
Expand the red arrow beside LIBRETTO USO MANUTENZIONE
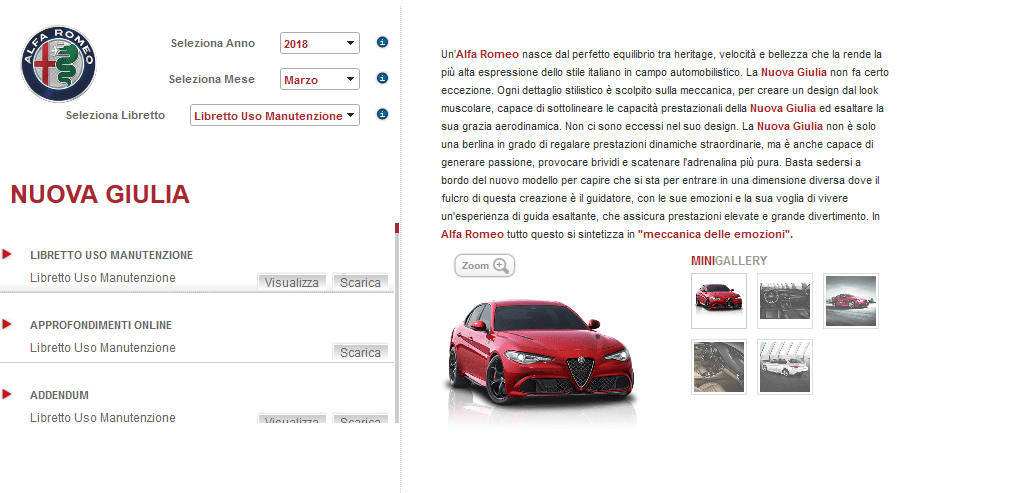pyautogui.click(x=7, y=254)
